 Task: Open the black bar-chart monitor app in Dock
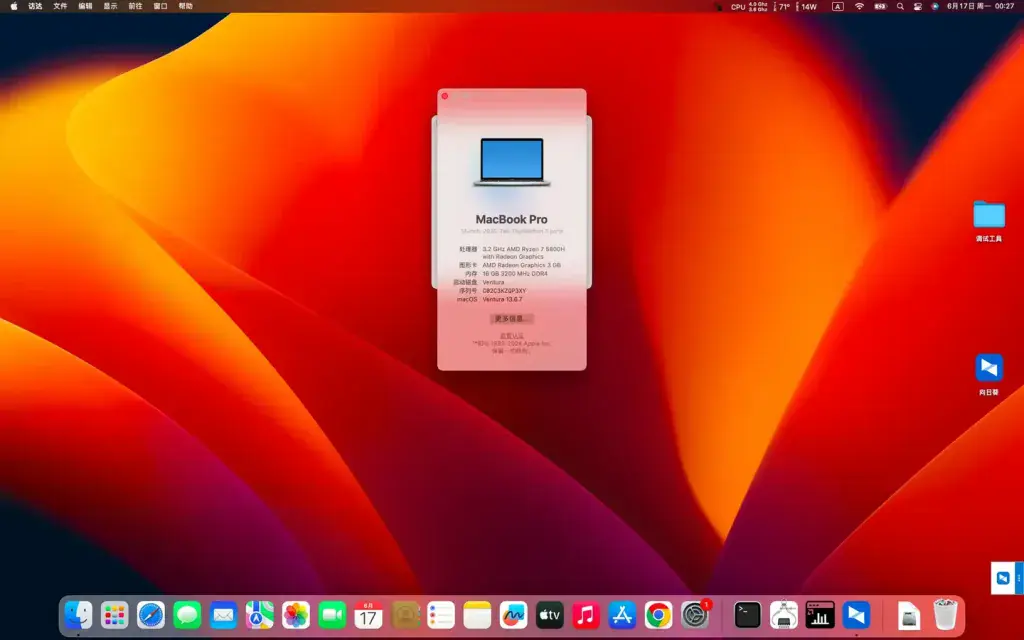pyautogui.click(x=820, y=615)
